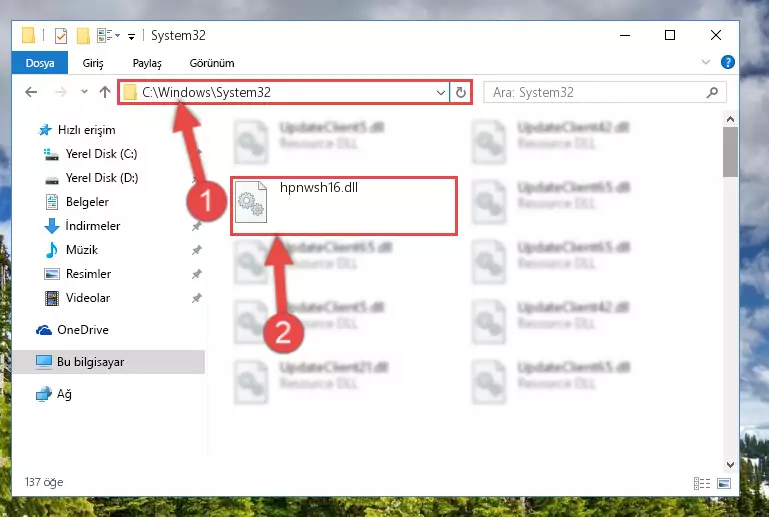The width and height of the screenshot is (769, 517).
Task: Select the hpnwsh16.dll file icon
Action: tap(251, 202)
